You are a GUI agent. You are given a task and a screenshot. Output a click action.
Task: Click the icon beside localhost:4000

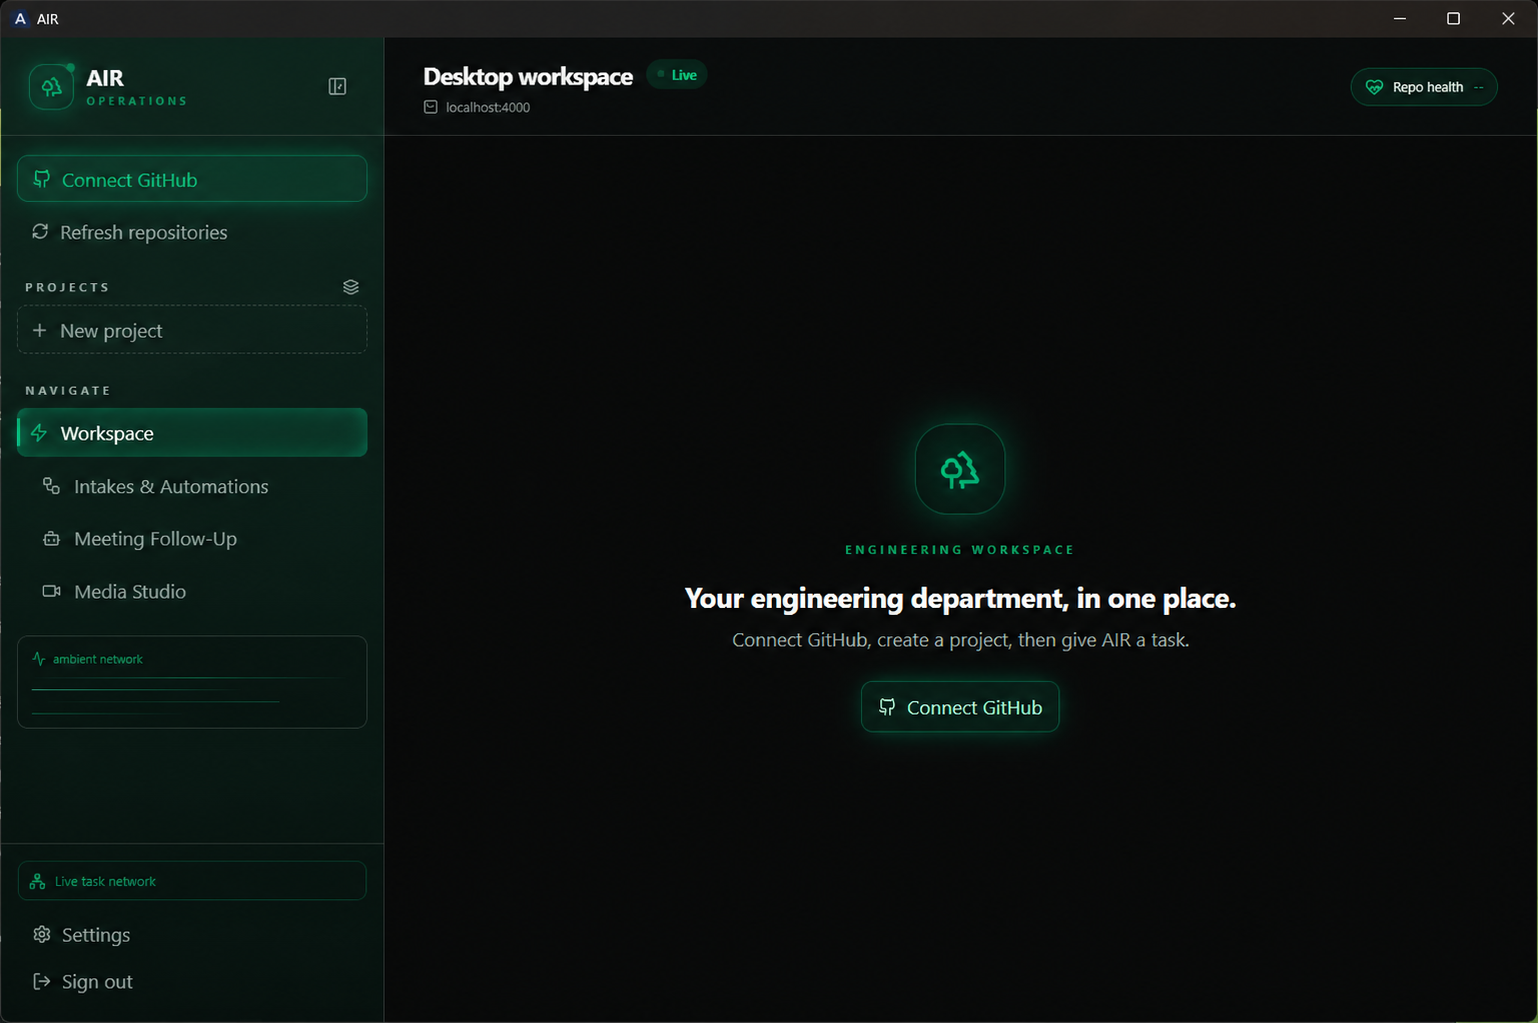(x=431, y=107)
